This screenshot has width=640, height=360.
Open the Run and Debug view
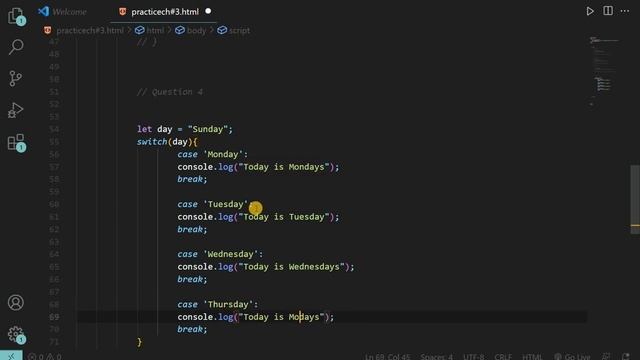pyautogui.click(x=16, y=110)
